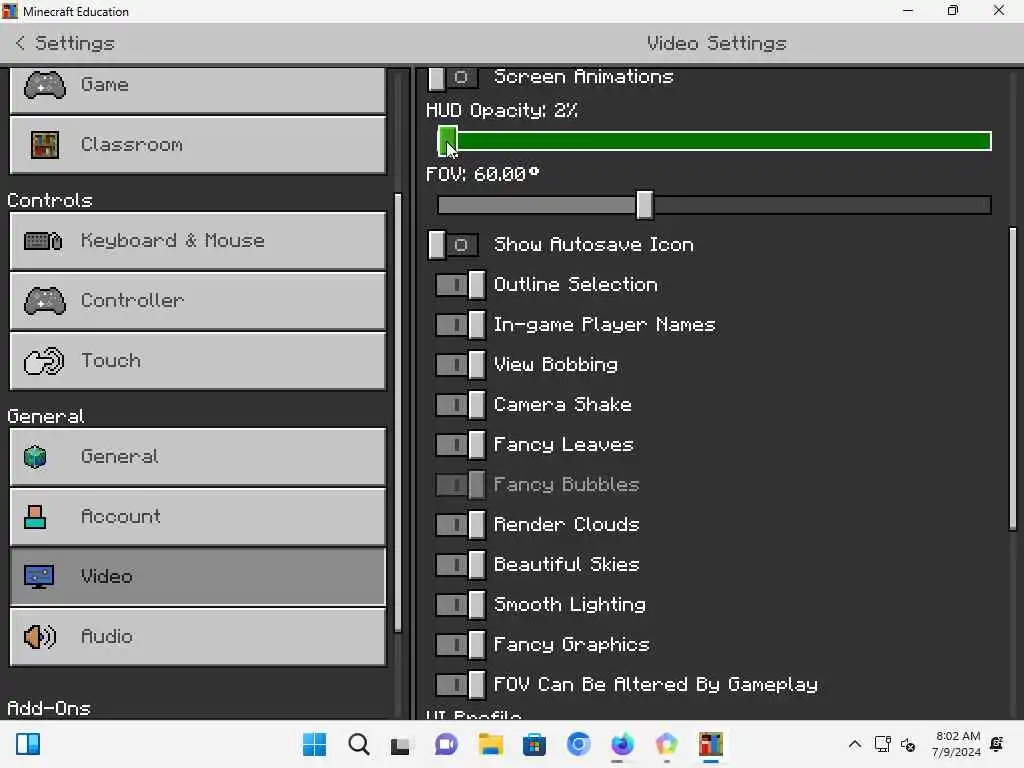The image size is (1024, 768).
Task: Click the video settings panel scrollbar
Action: pyautogui.click(x=1012, y=379)
